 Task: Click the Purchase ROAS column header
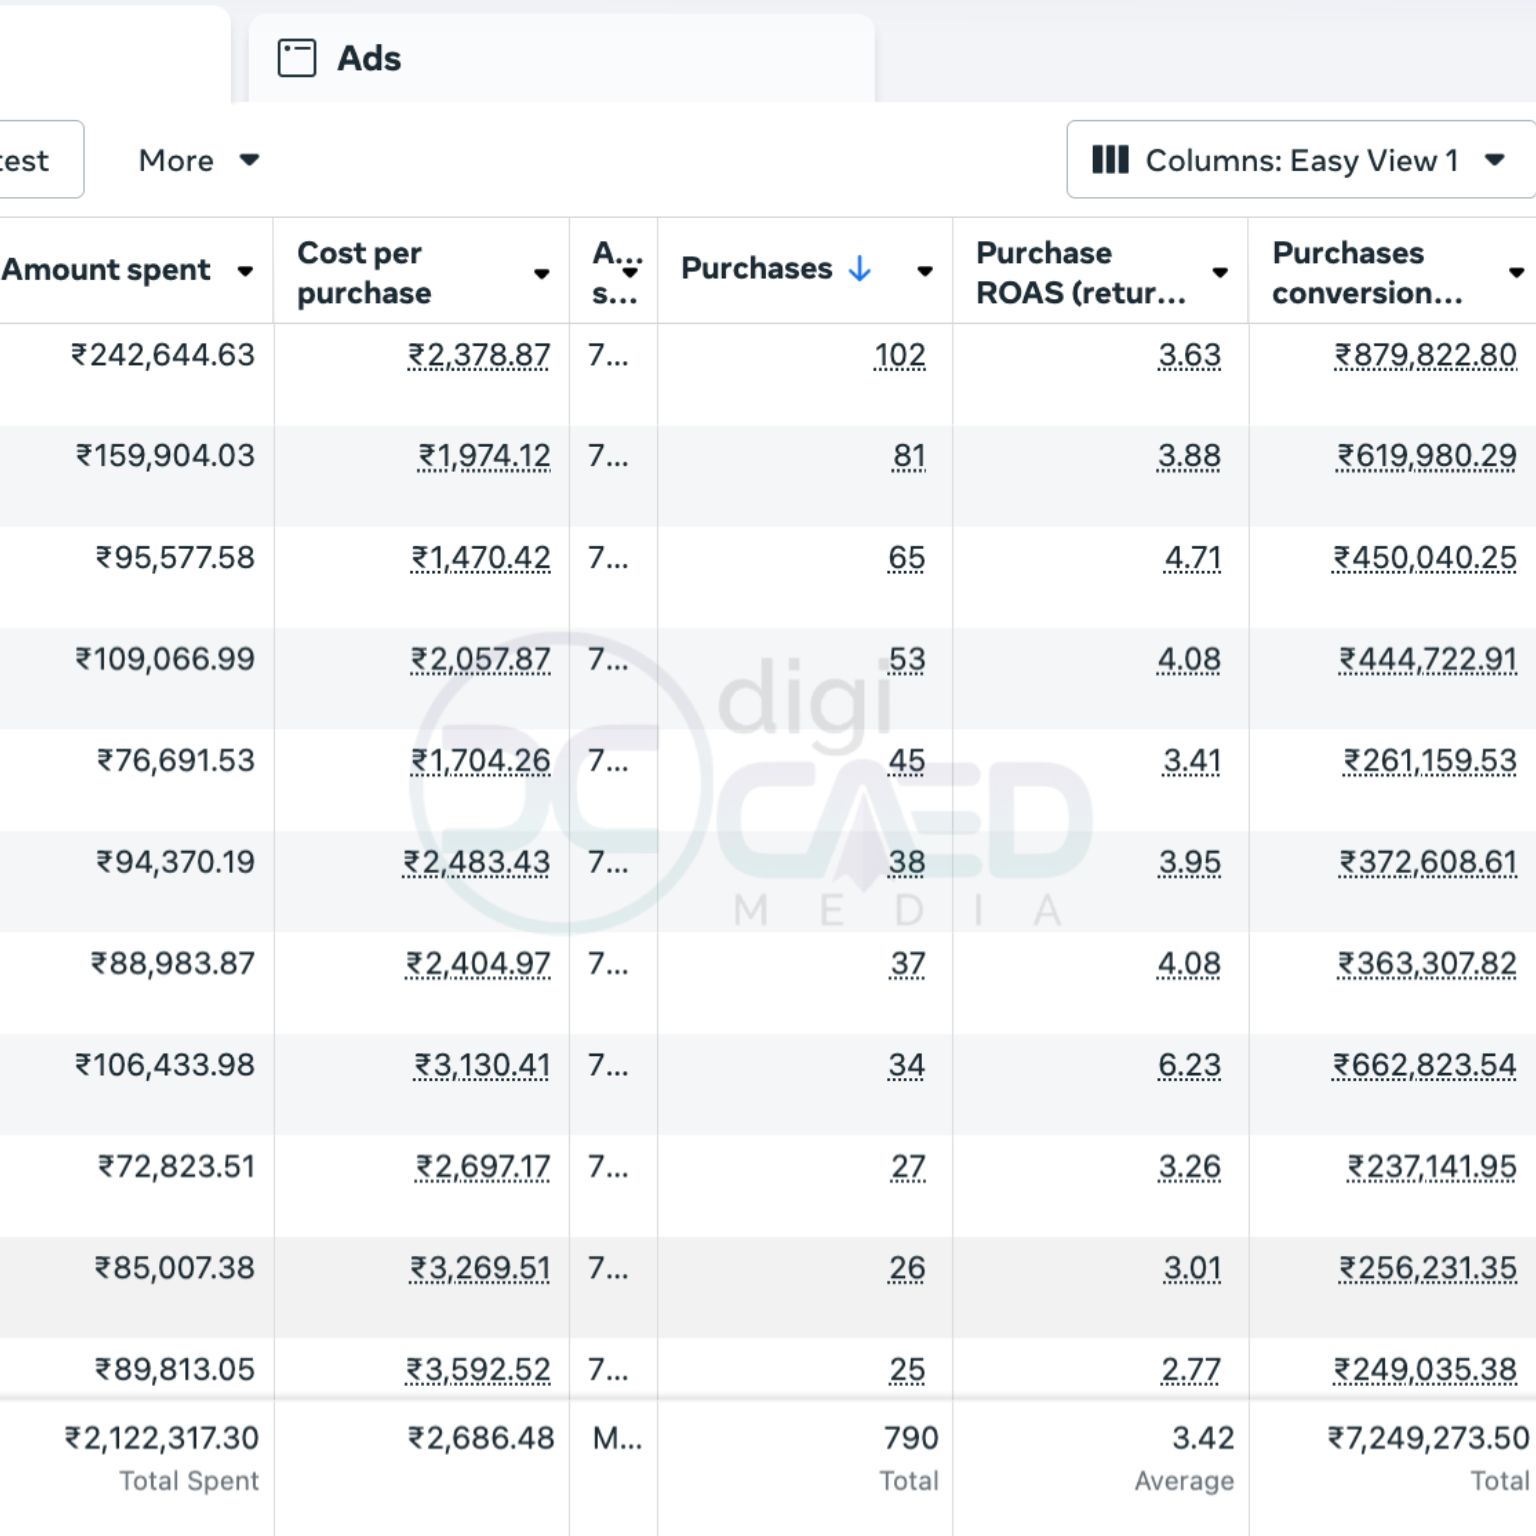[x=1080, y=272]
